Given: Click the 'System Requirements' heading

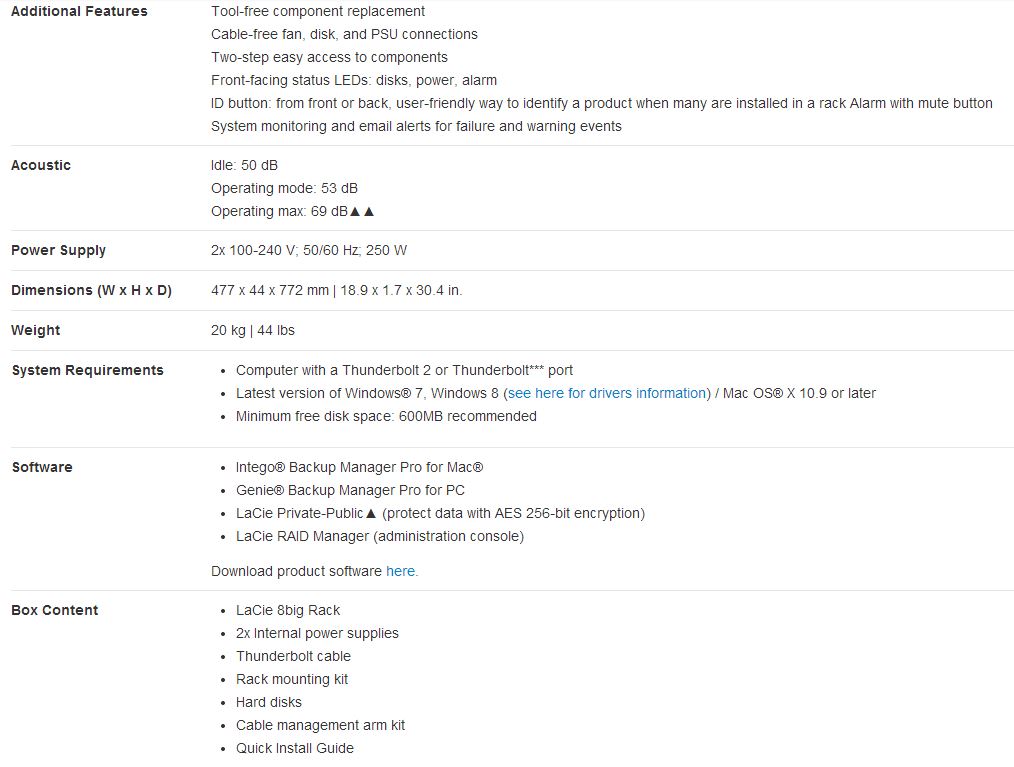Looking at the screenshot, I should click(x=87, y=370).
